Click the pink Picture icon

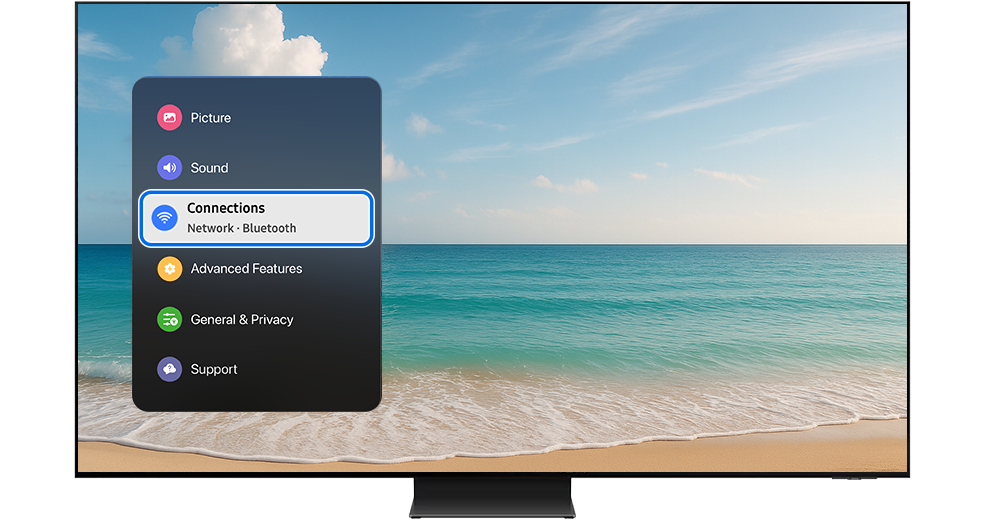[170, 117]
